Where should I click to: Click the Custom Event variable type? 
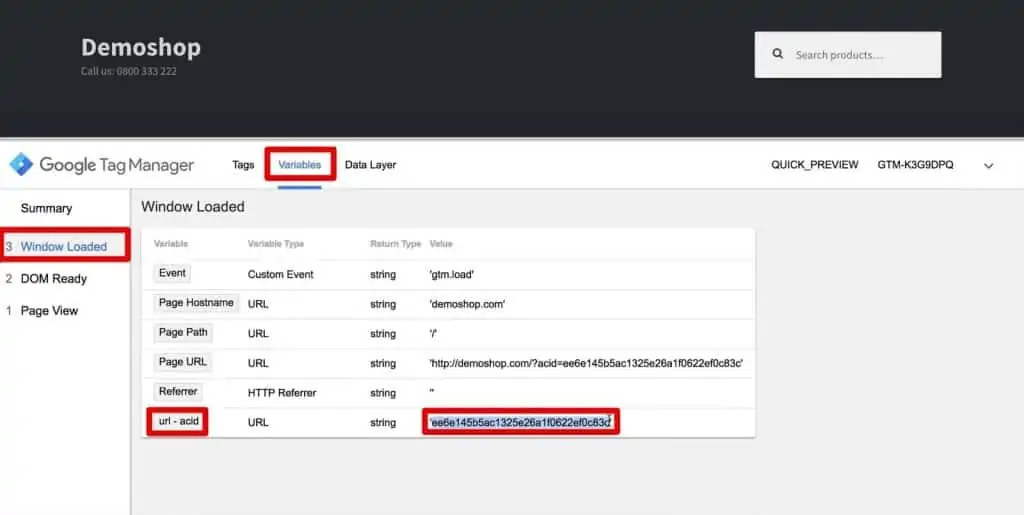click(x=281, y=274)
